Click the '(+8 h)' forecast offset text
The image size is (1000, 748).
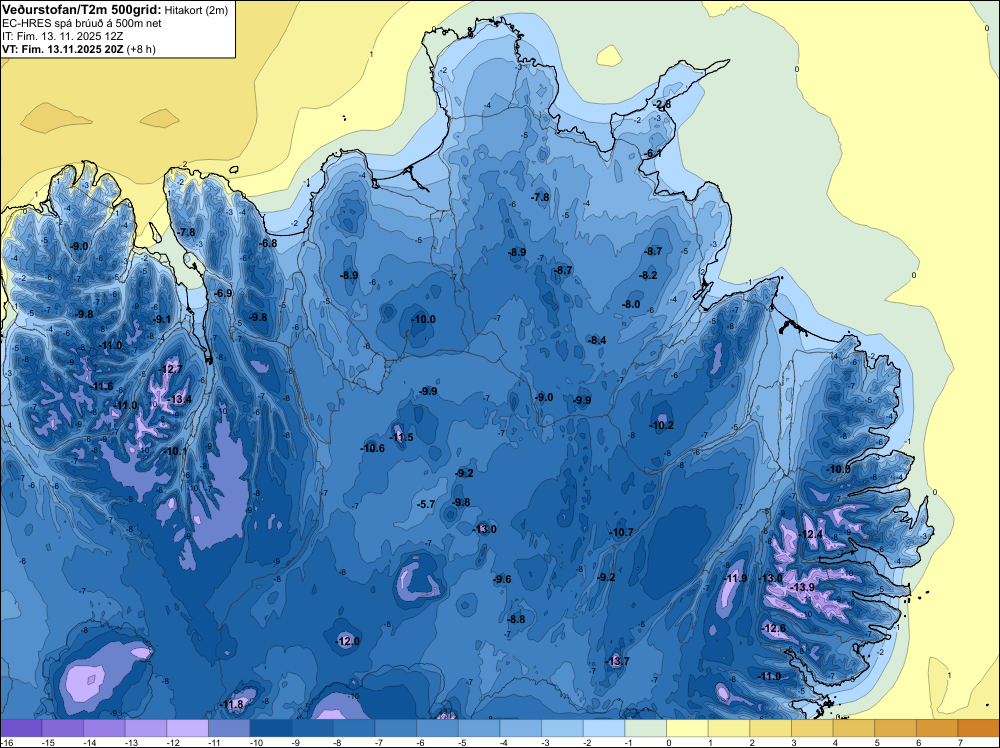pyautogui.click(x=142, y=49)
